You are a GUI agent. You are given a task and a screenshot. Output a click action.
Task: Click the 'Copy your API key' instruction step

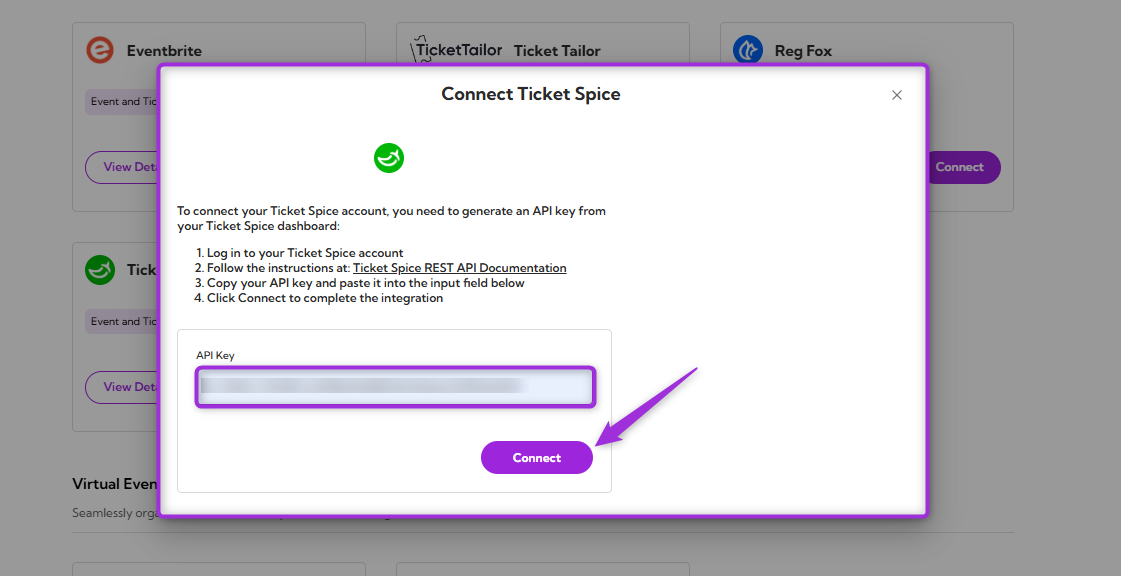coord(366,283)
